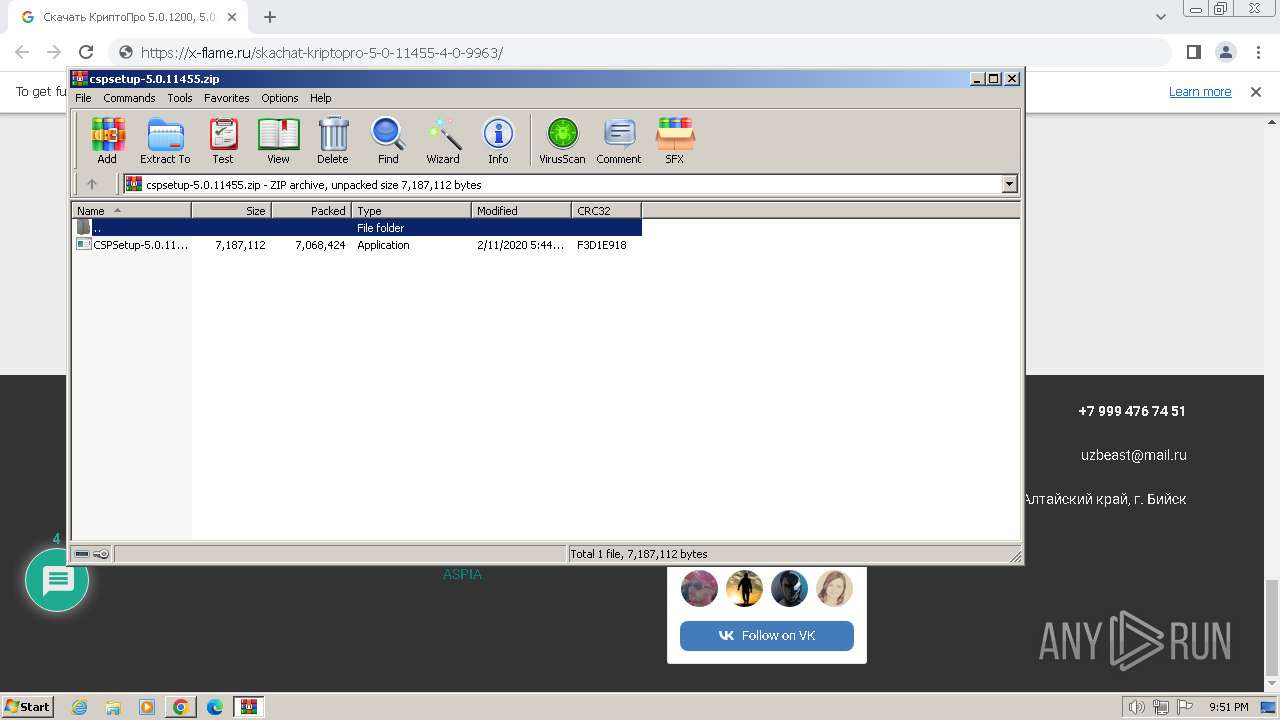Viewport: 1280px width, 720px height.
Task: Open Chrome tab search chevron
Action: point(1161,17)
